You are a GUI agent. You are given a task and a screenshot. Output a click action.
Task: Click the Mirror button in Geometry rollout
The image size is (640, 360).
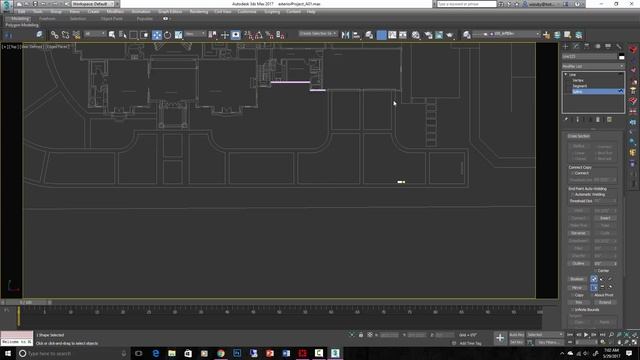pyautogui.click(x=577, y=288)
